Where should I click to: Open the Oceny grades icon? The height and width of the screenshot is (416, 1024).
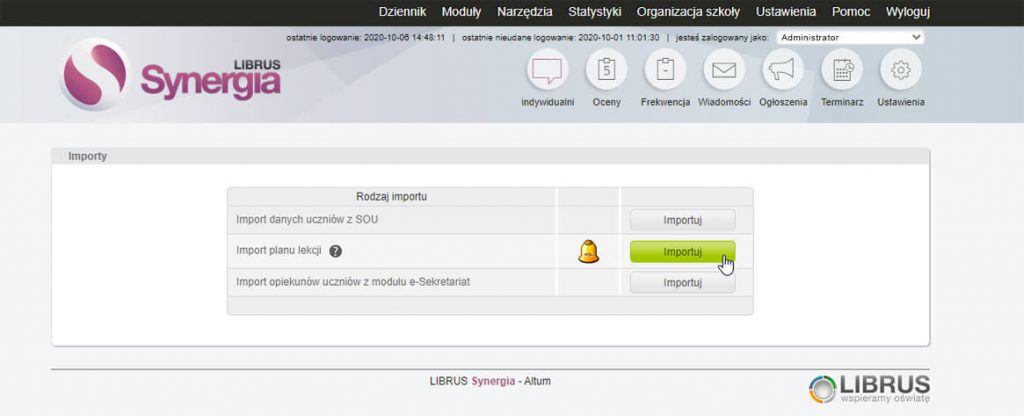coord(606,69)
